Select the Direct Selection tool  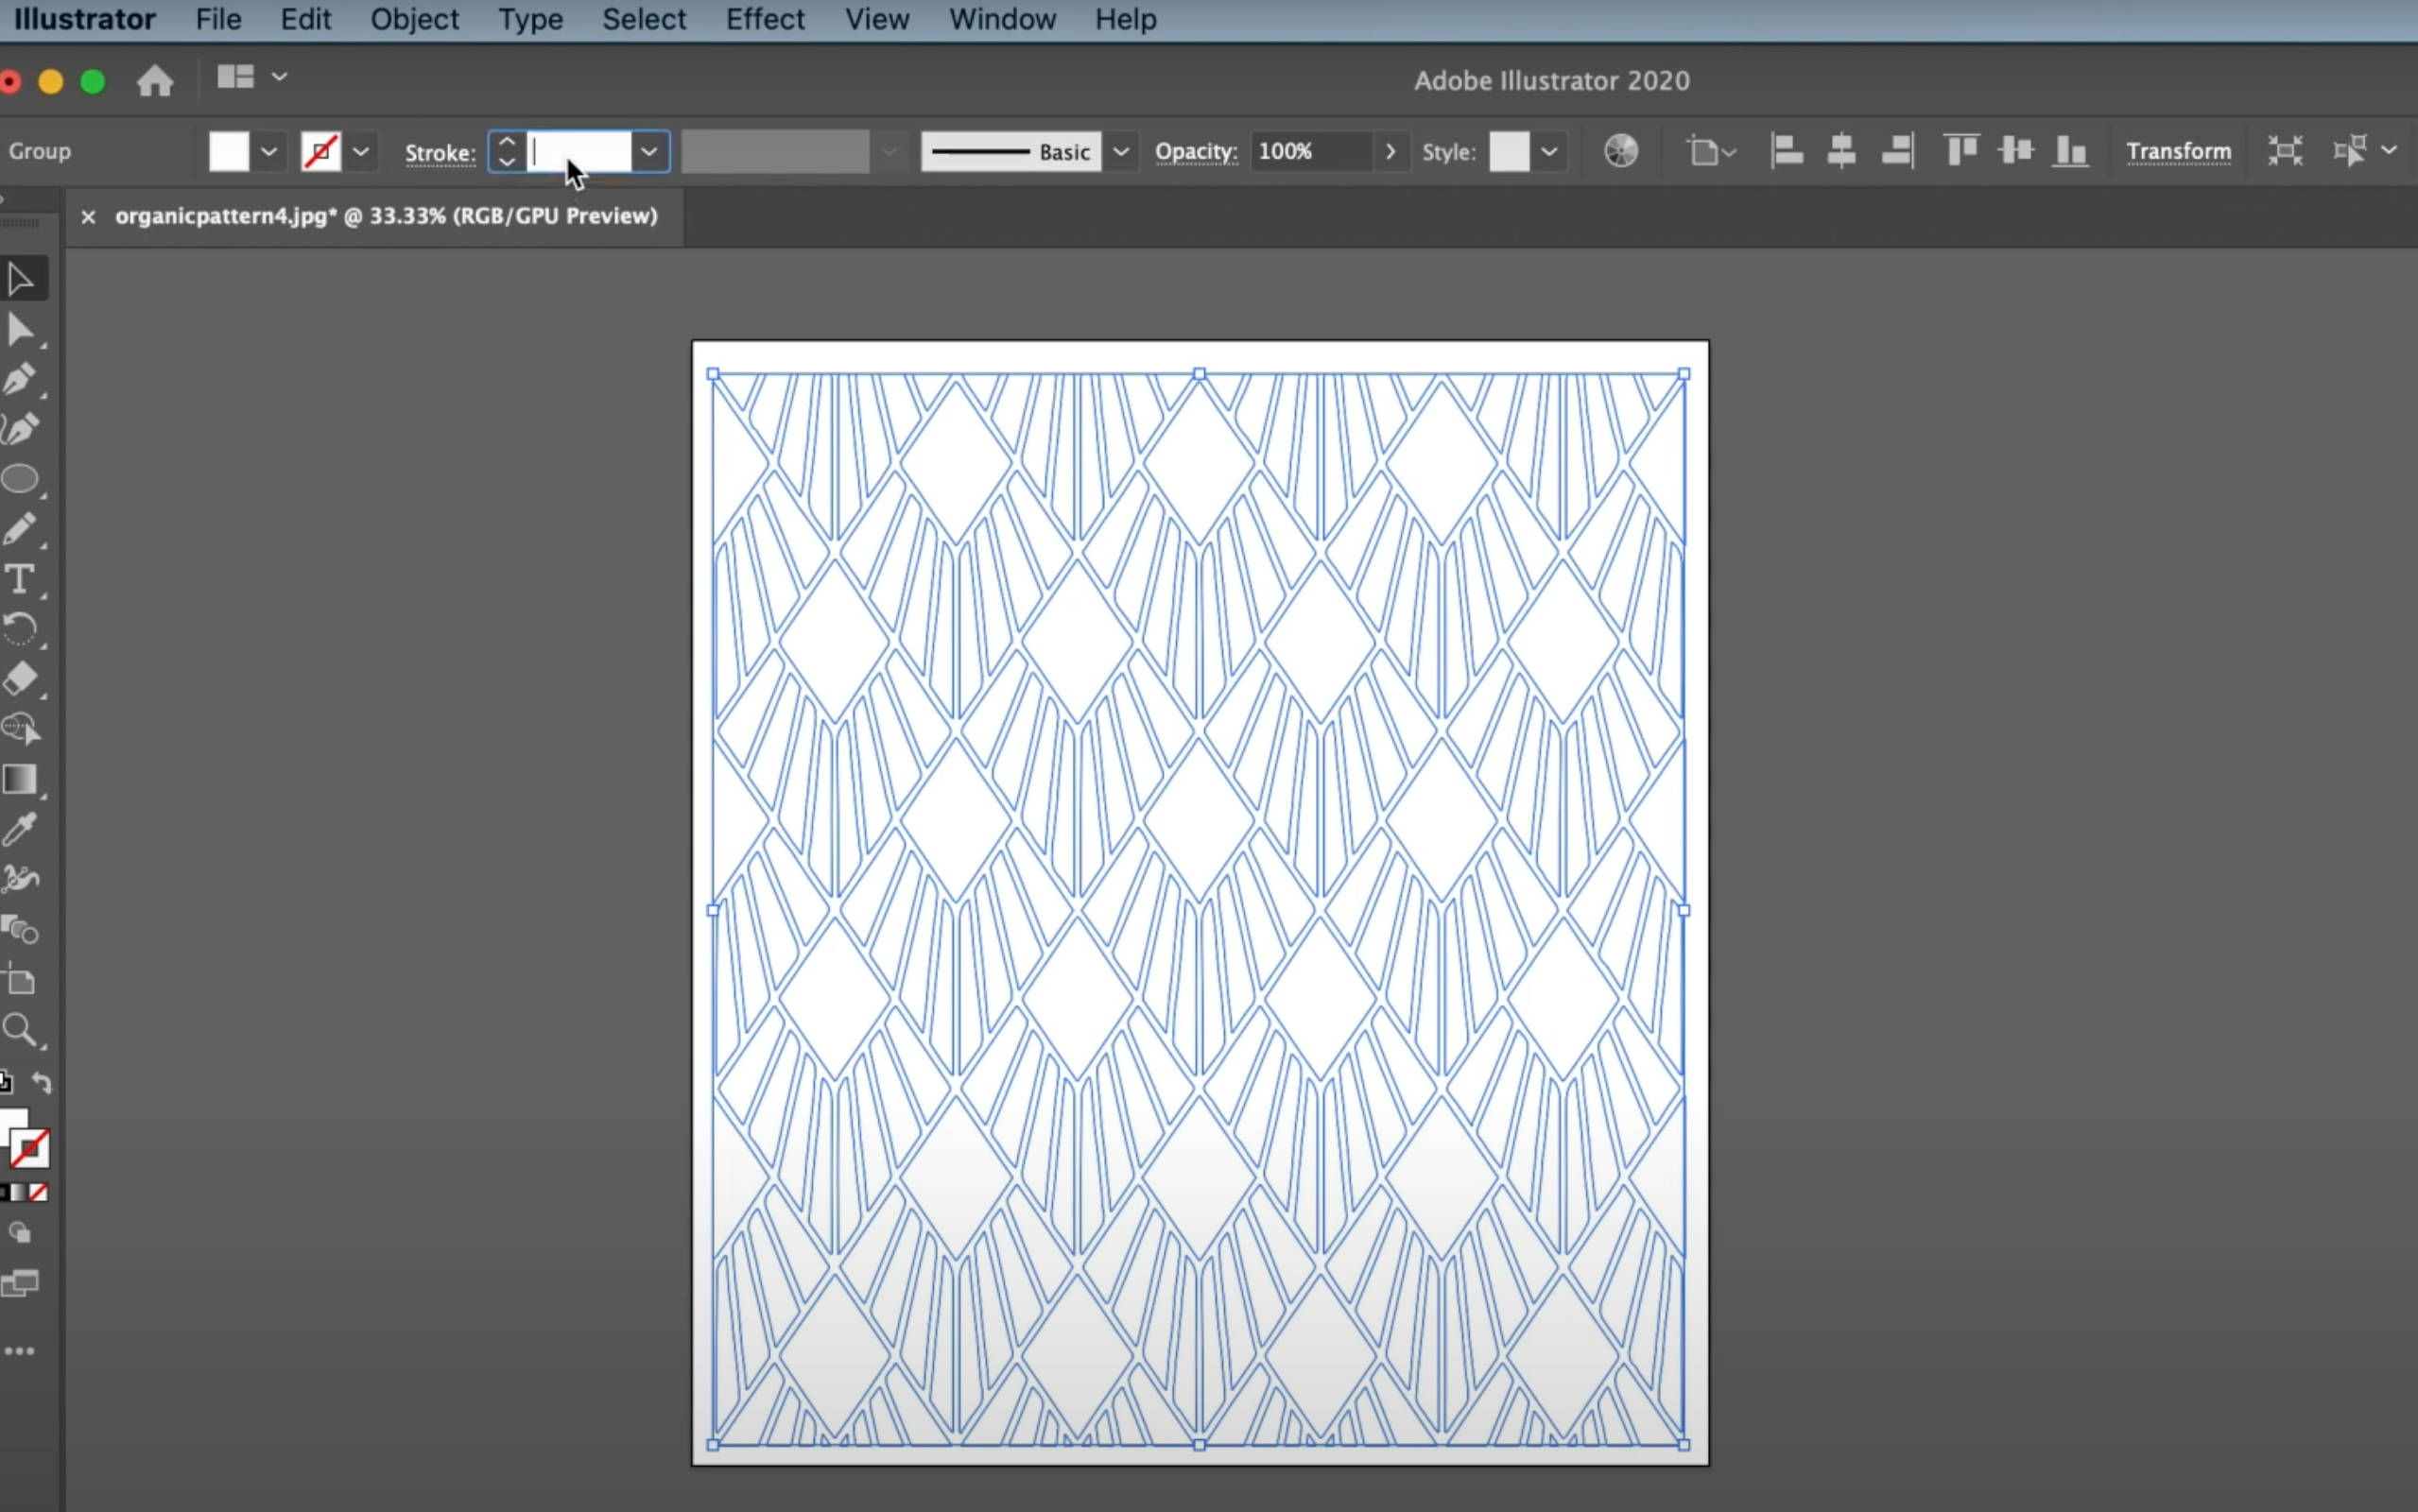coord(20,329)
